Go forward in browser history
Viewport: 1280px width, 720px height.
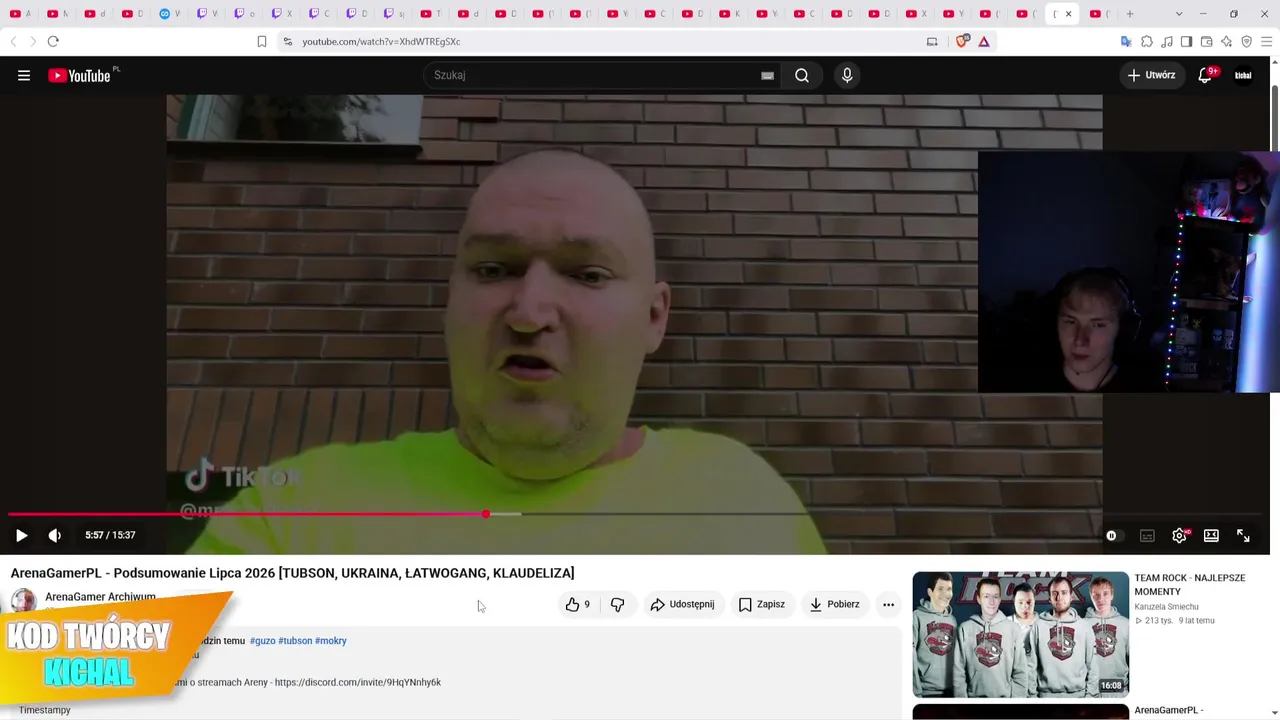point(32,42)
